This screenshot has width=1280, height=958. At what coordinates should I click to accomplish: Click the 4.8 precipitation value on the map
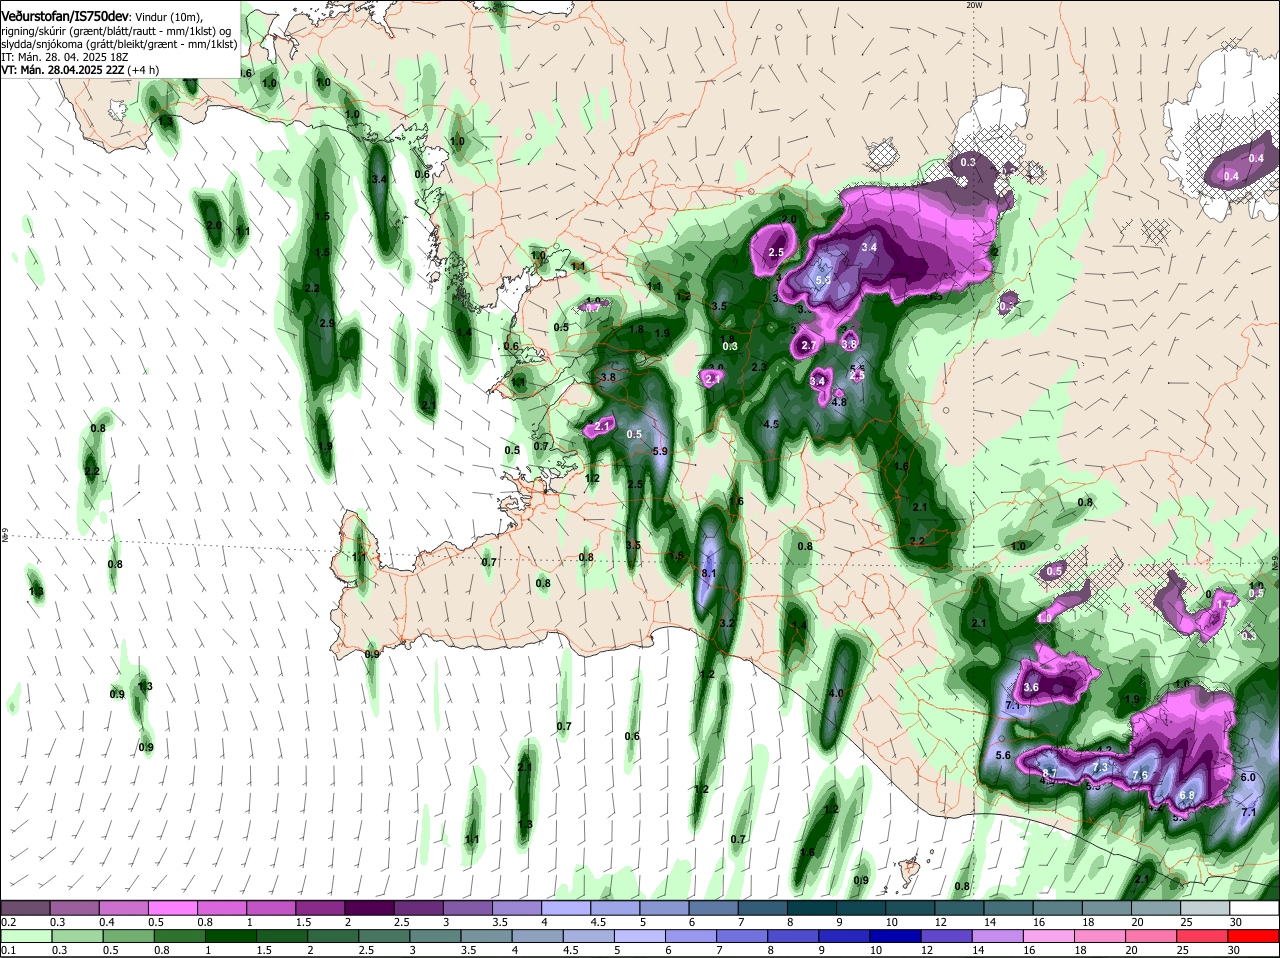coord(839,402)
